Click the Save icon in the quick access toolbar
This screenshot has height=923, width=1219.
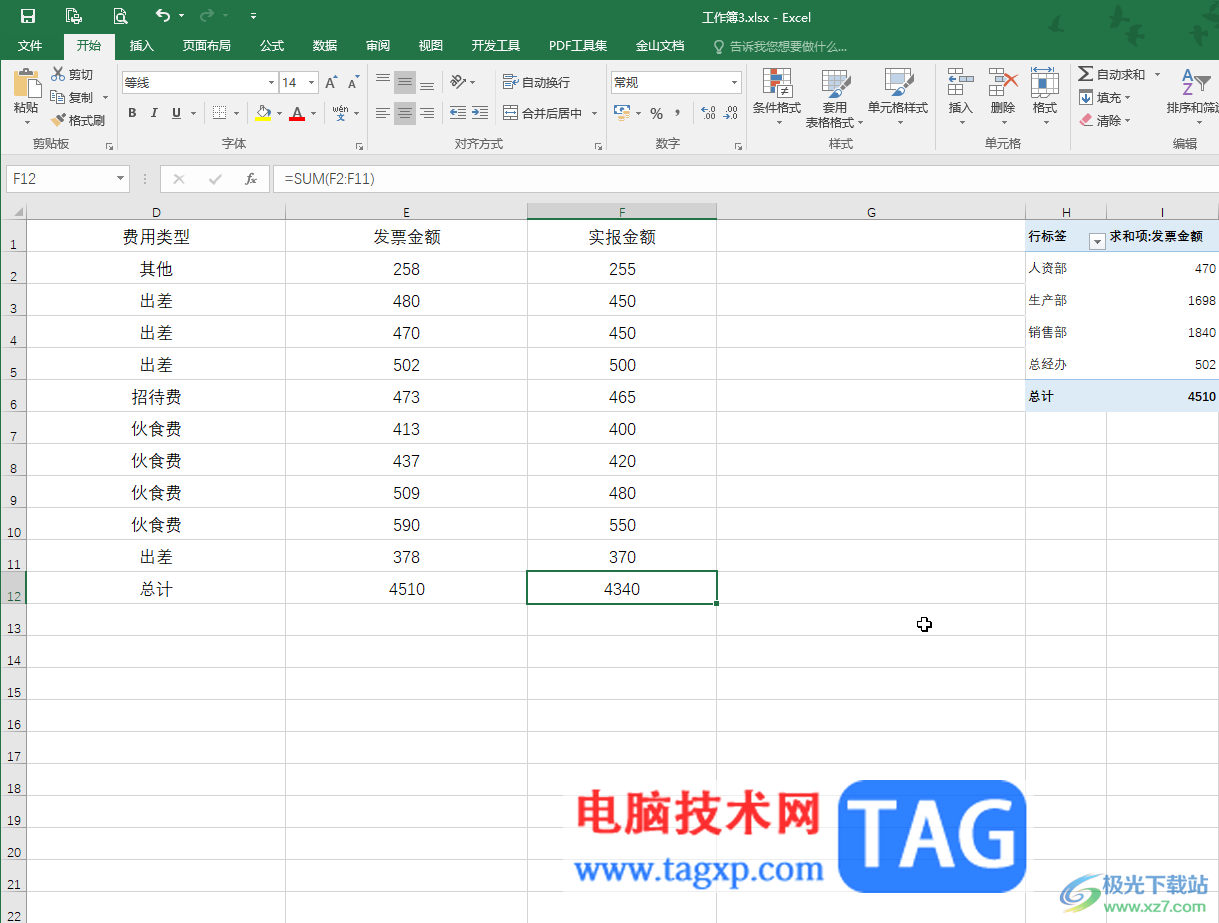click(28, 16)
